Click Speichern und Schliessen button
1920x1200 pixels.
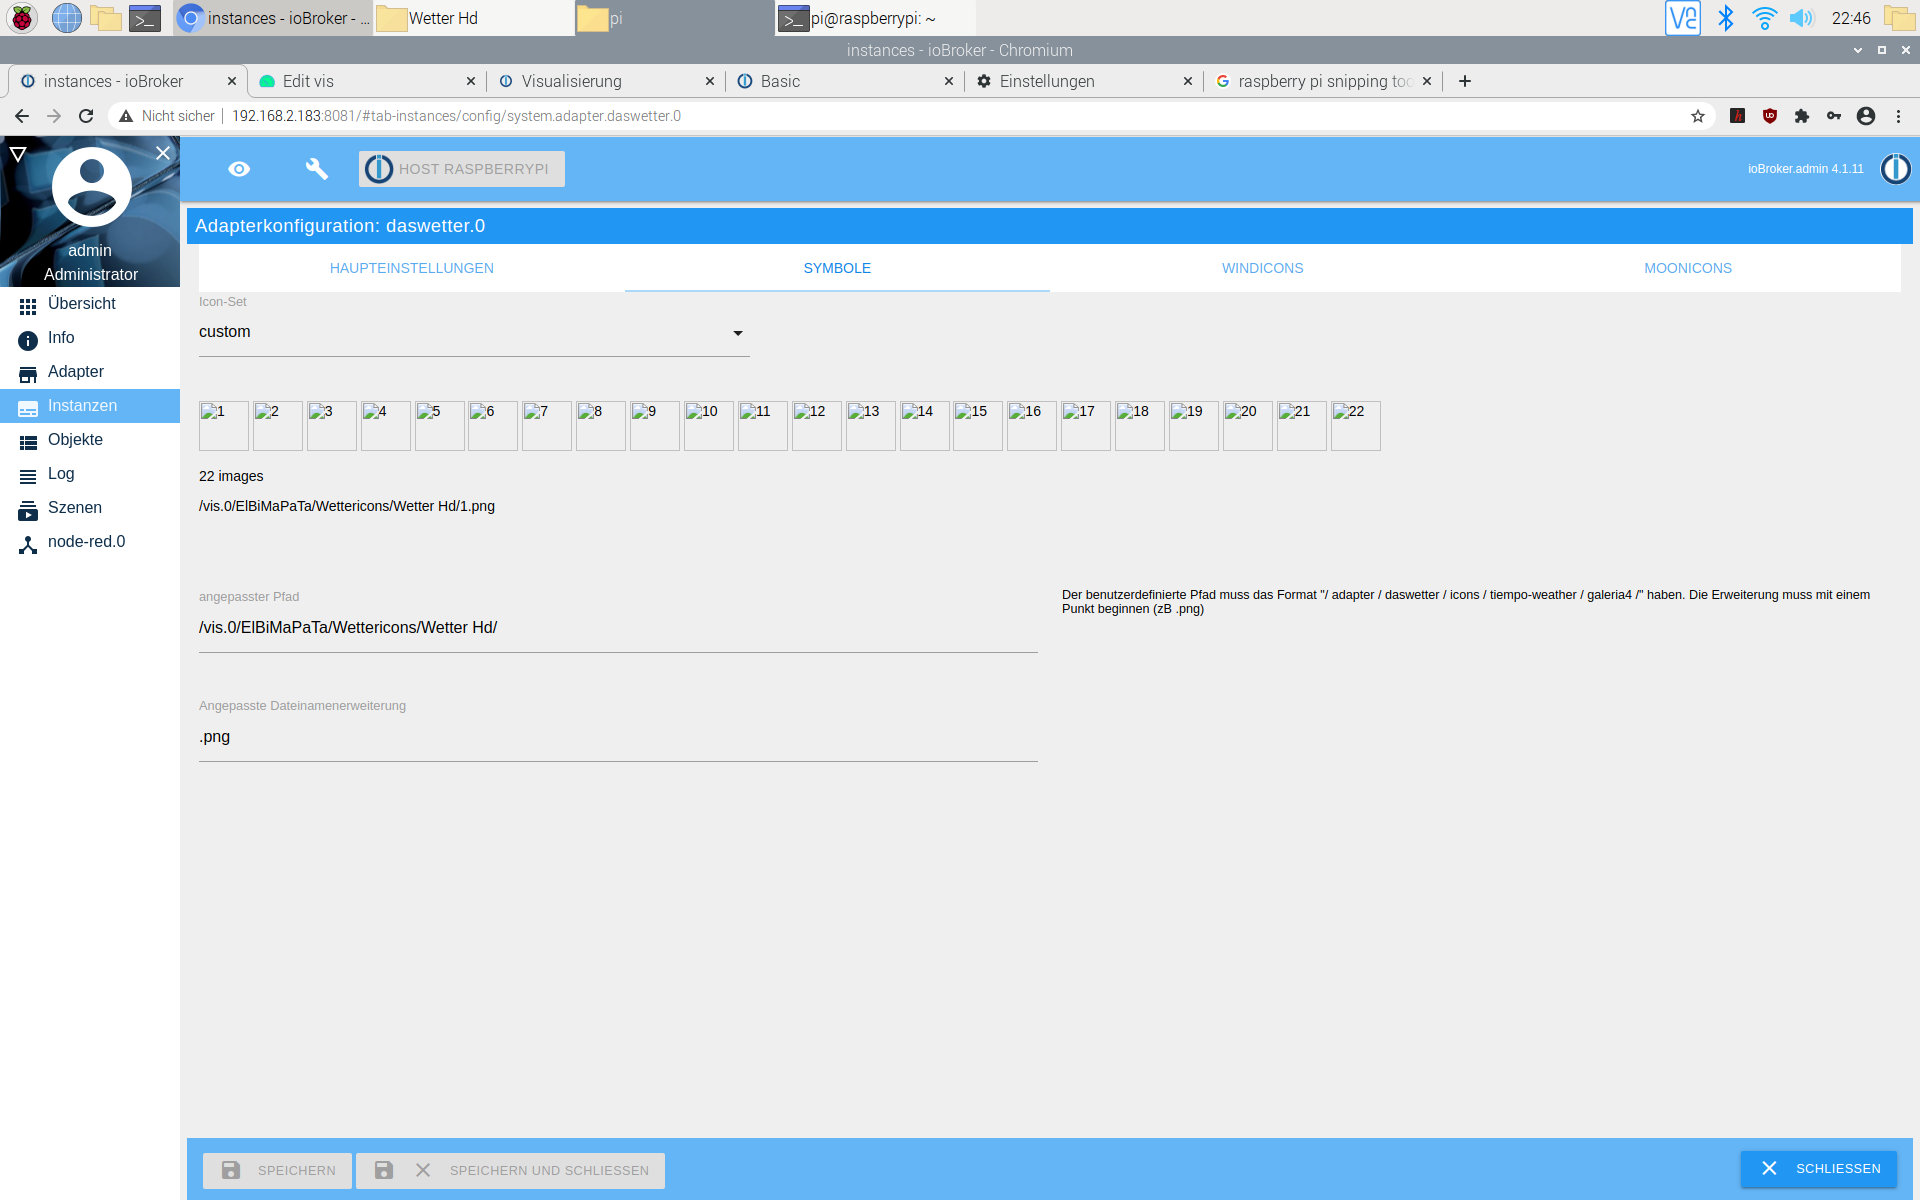[511, 1170]
